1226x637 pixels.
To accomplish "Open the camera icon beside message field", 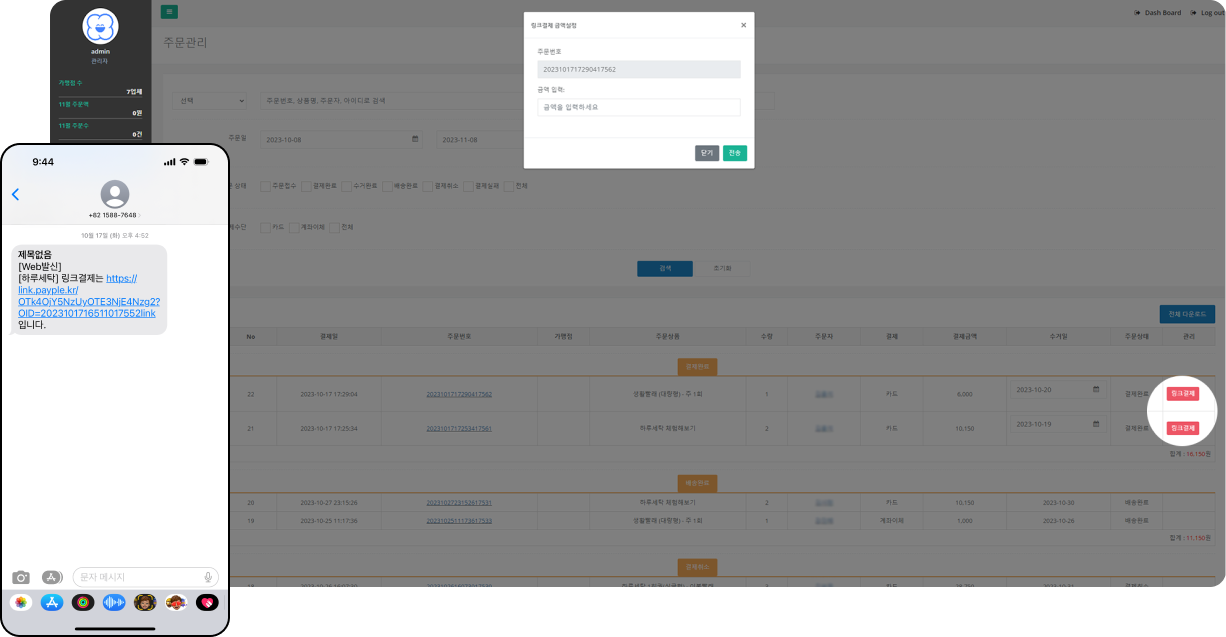I will pyautogui.click(x=21, y=577).
